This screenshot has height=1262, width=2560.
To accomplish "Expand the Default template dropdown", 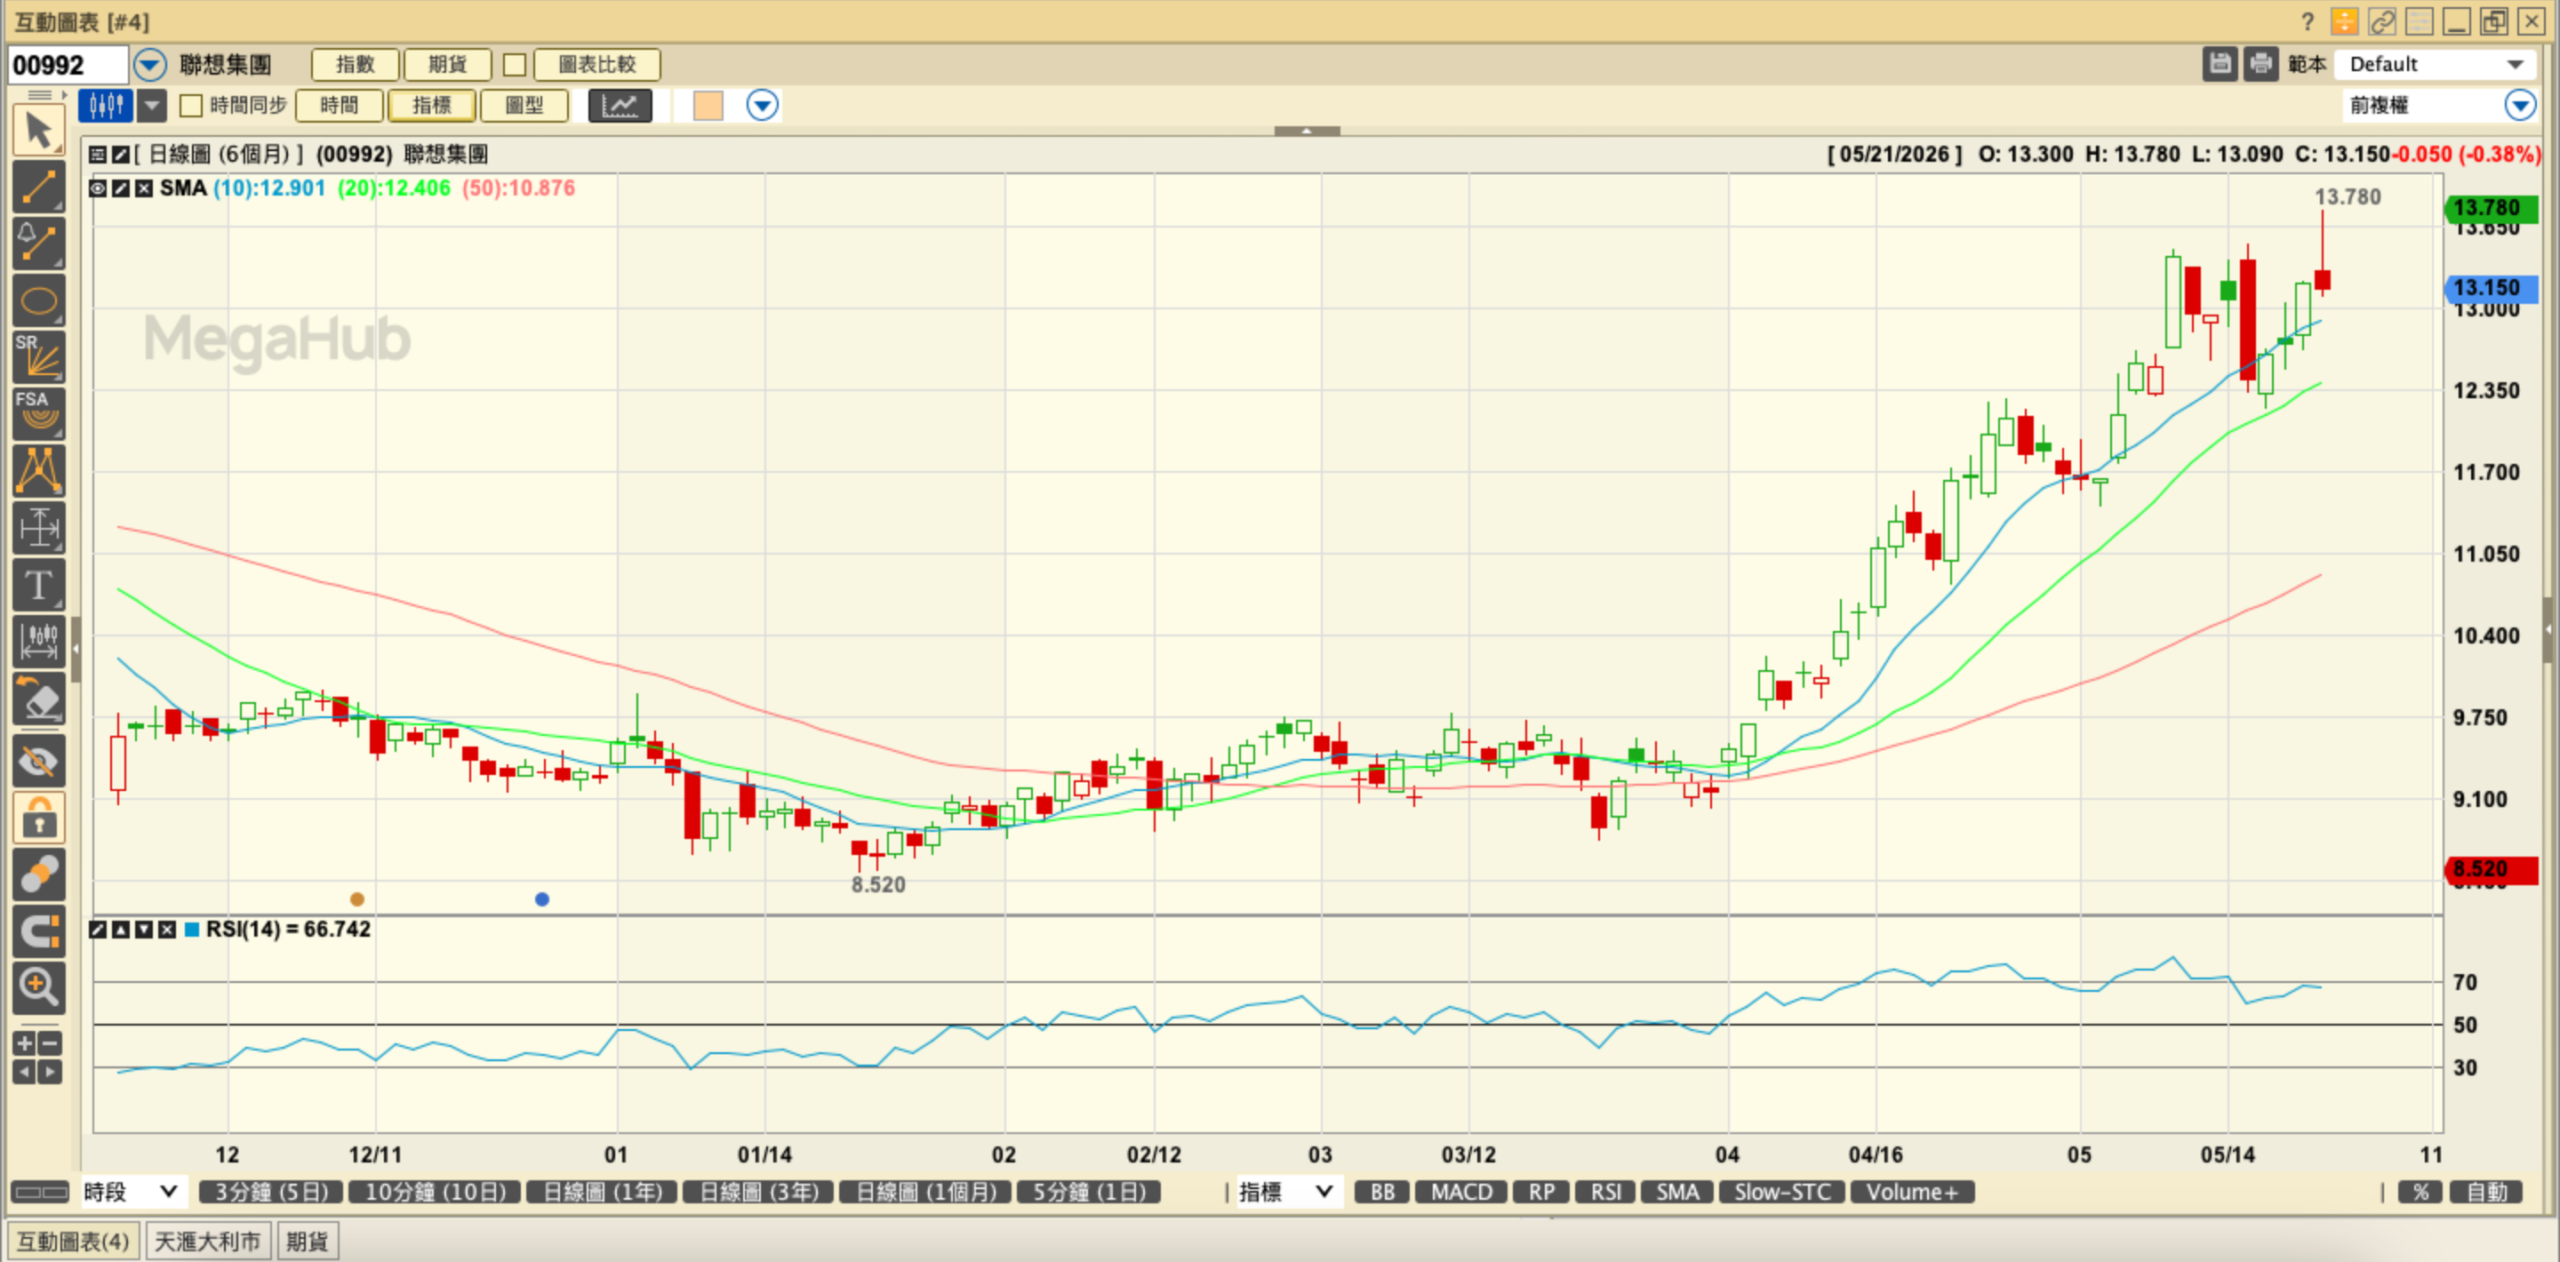I will point(2437,64).
